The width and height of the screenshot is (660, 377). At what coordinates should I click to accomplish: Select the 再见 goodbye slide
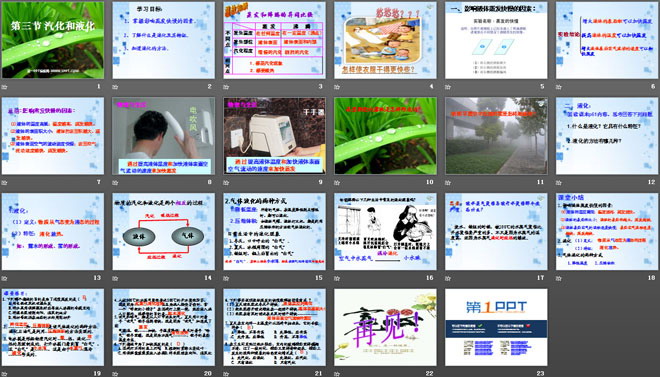point(385,327)
